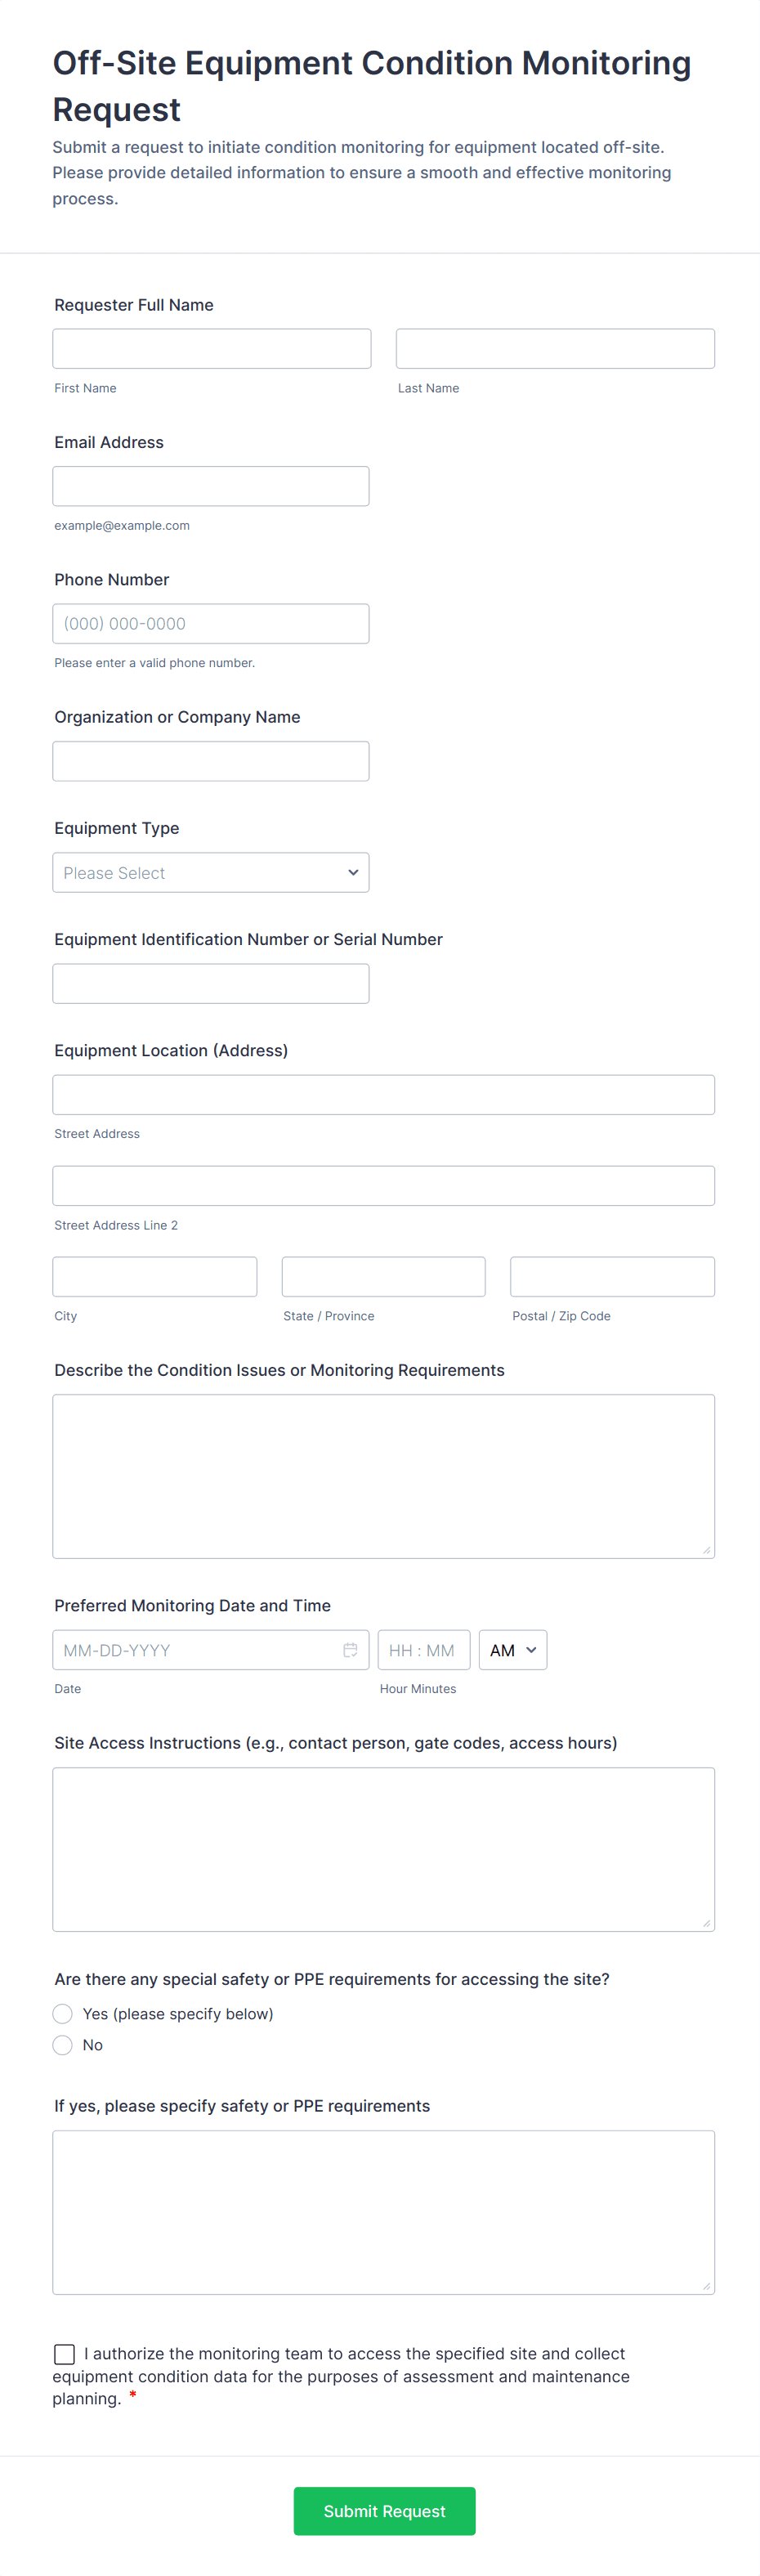
Task: Focus the City input box
Action: pyautogui.click(x=155, y=1277)
